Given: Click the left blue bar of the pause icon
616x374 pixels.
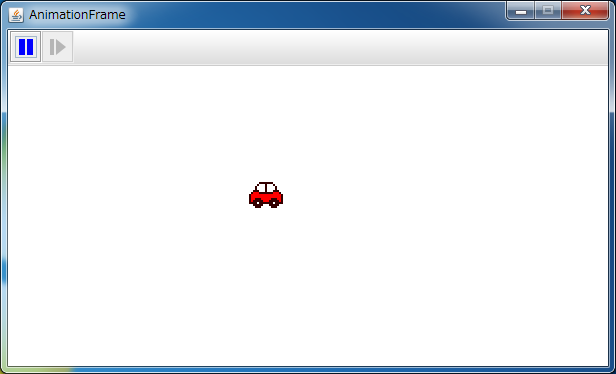Looking at the screenshot, I should 22,47.
